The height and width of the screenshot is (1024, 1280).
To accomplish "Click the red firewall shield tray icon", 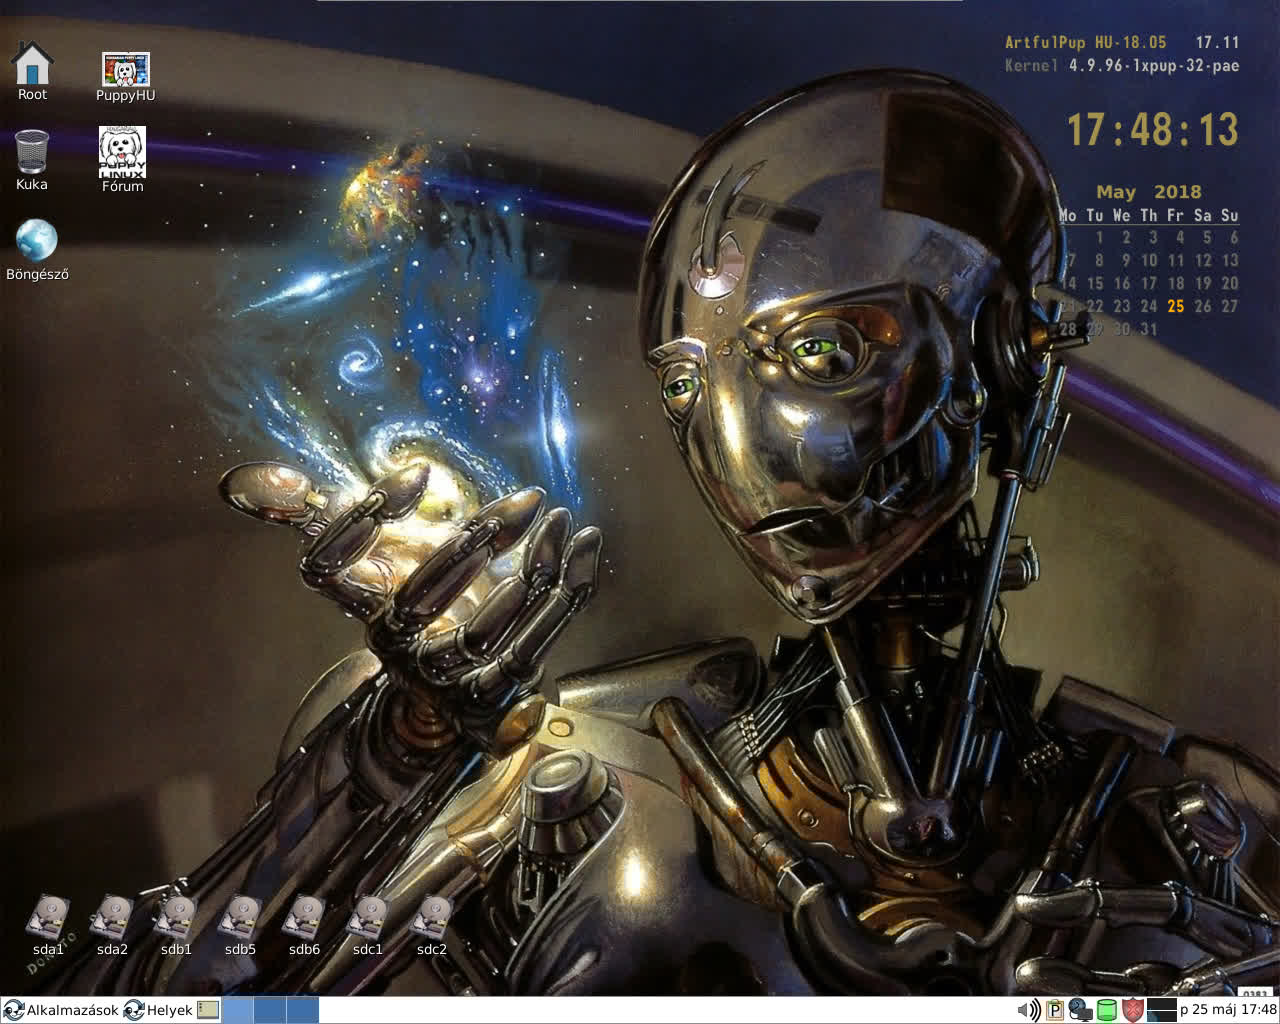I will [x=1132, y=1010].
